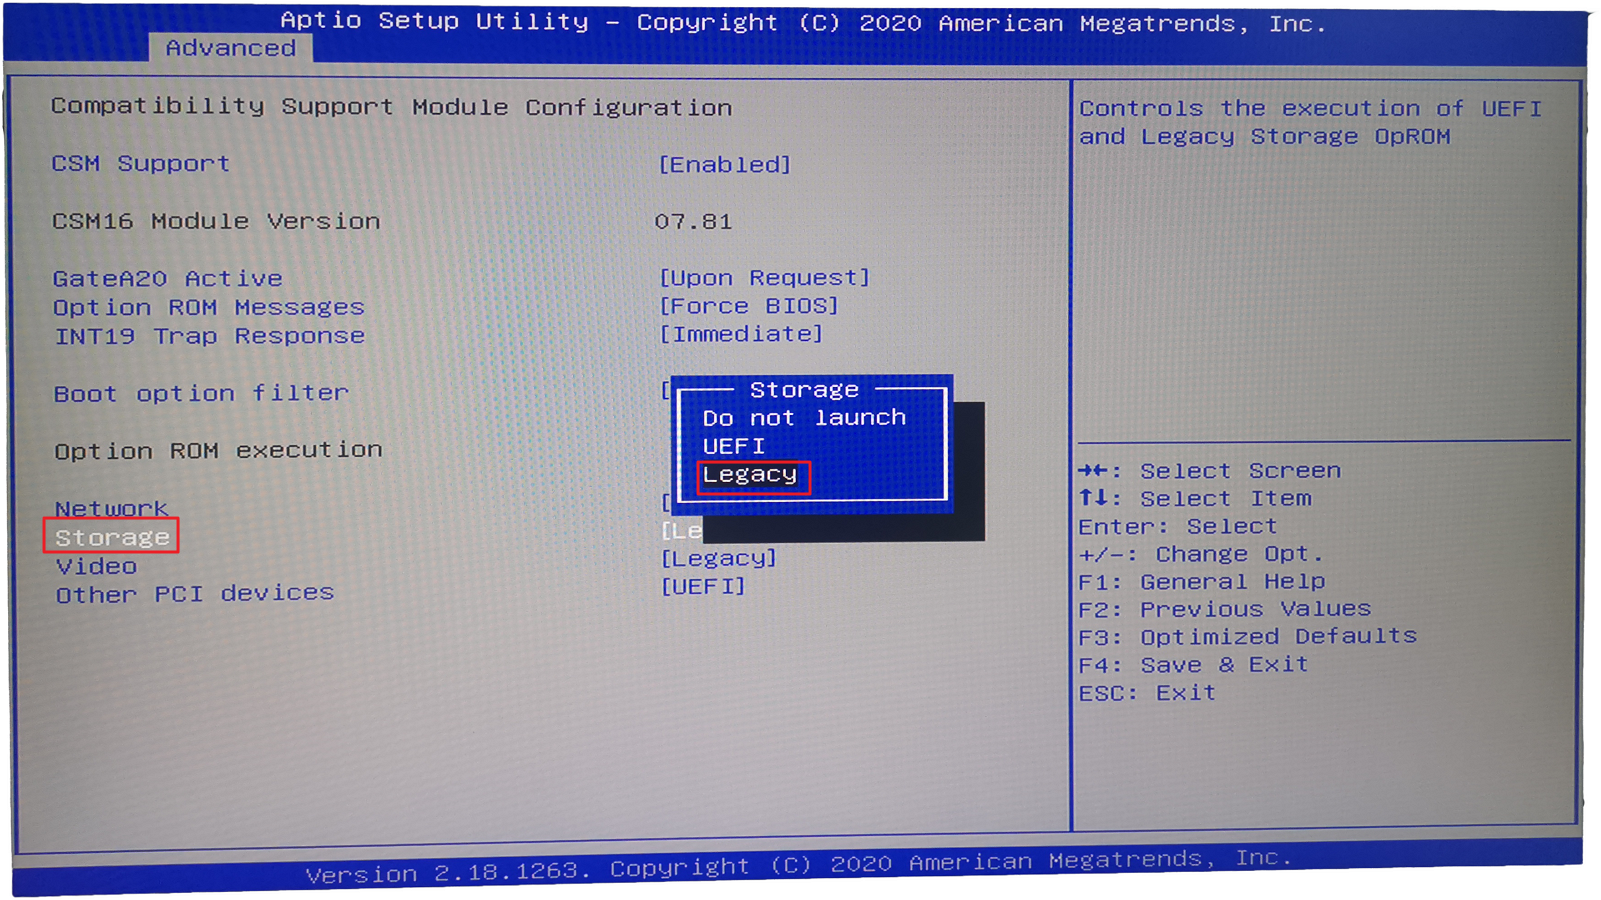Viewport: 1601px width, 900px height.
Task: Choose UEFI in the Storage popup
Action: (734, 446)
